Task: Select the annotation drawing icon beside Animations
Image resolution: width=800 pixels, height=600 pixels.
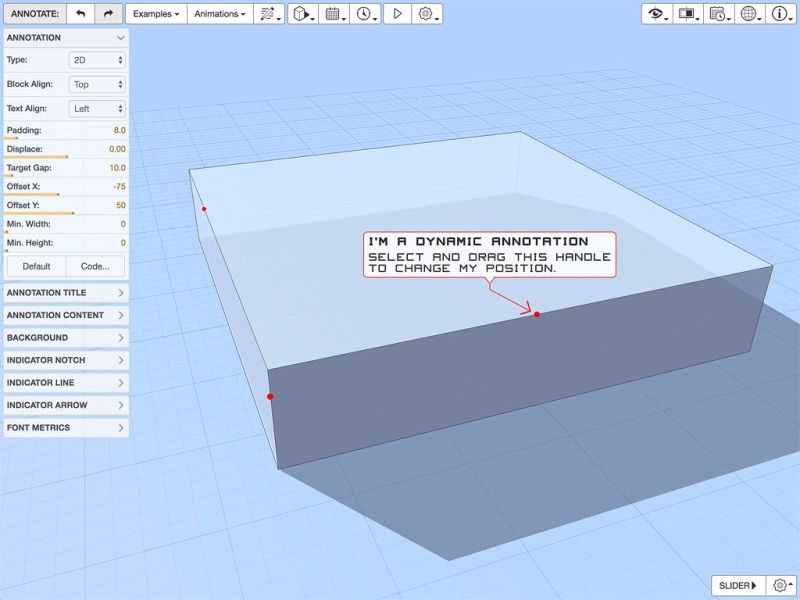Action: (x=265, y=14)
